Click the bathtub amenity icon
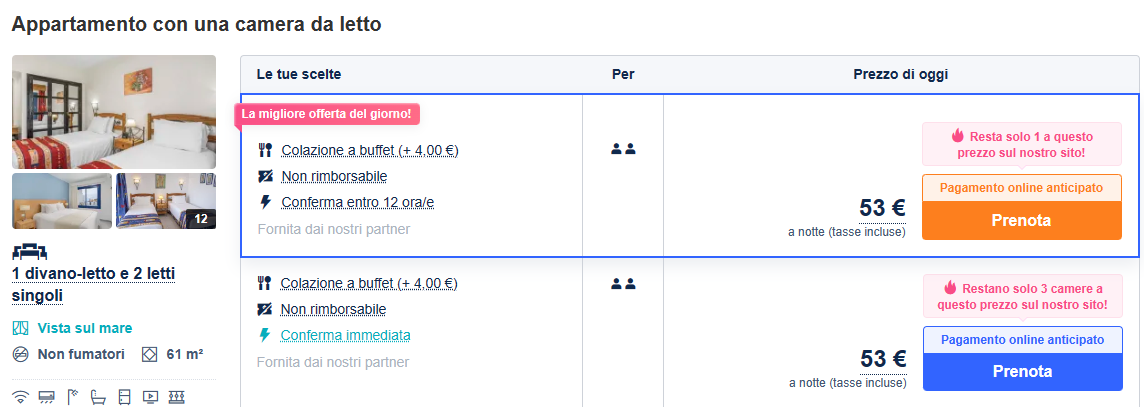This screenshot has height=407, width=1144. point(98,396)
